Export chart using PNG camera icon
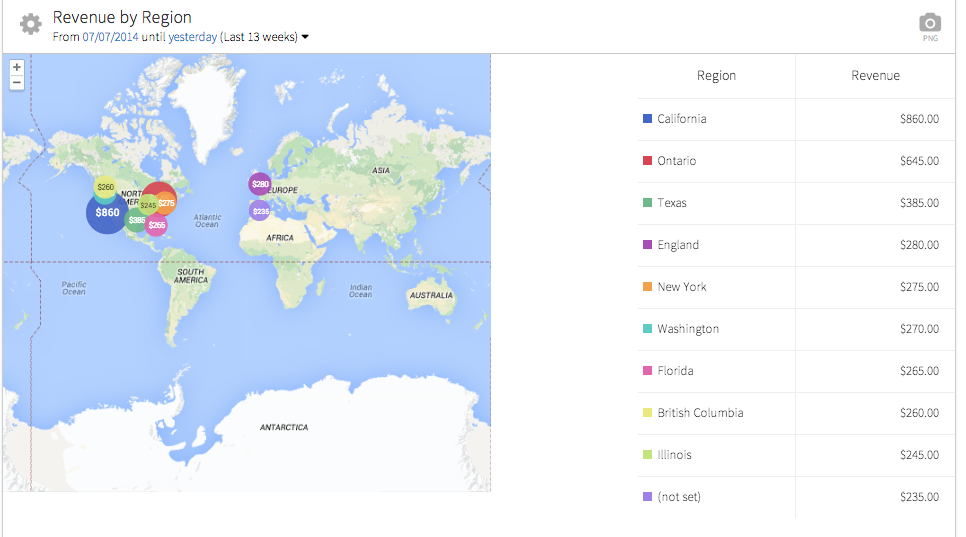This screenshot has width=966, height=537. tap(930, 24)
